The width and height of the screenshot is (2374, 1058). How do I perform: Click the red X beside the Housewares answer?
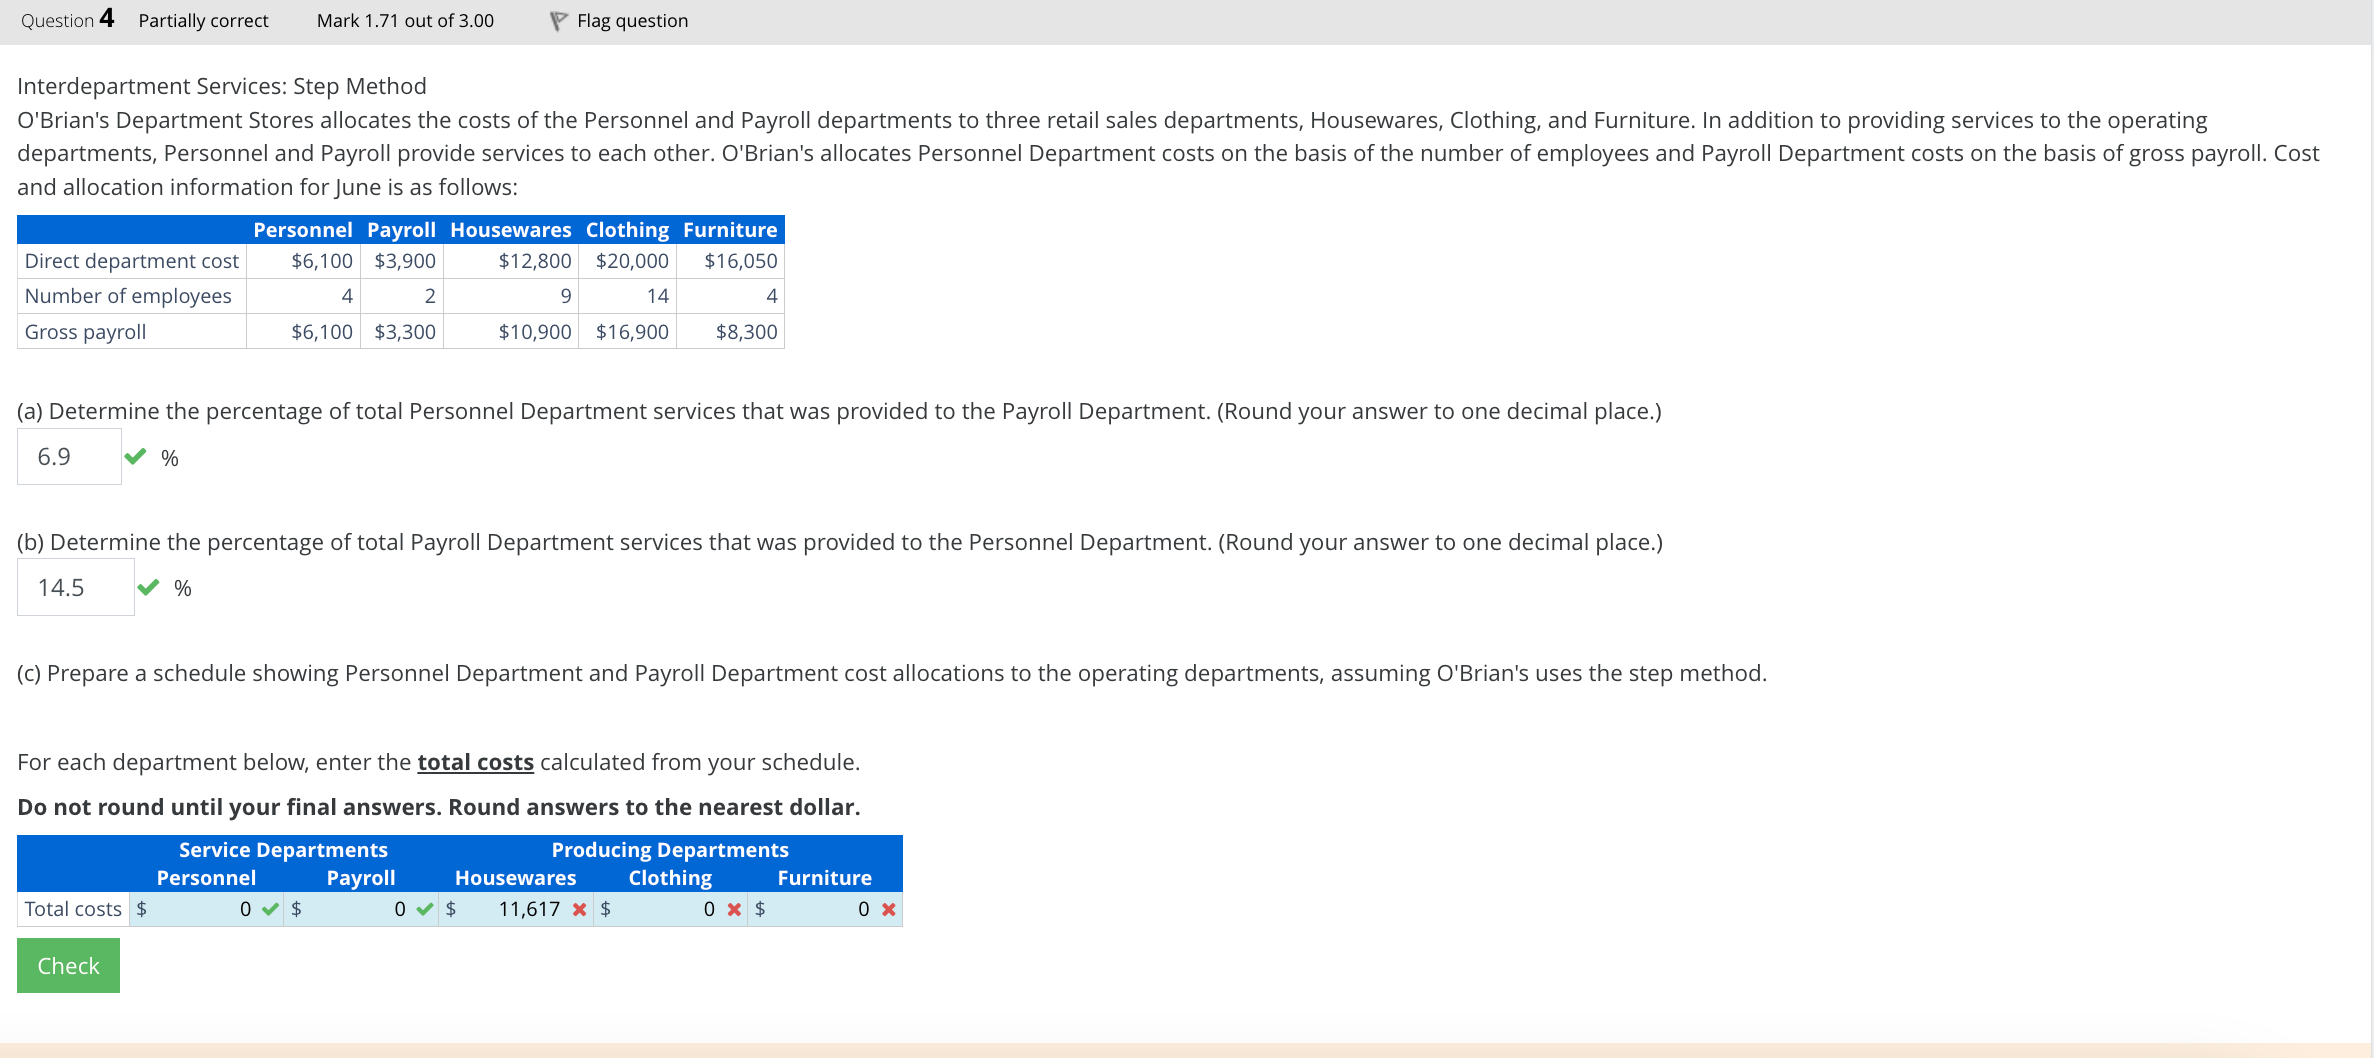[x=580, y=909]
